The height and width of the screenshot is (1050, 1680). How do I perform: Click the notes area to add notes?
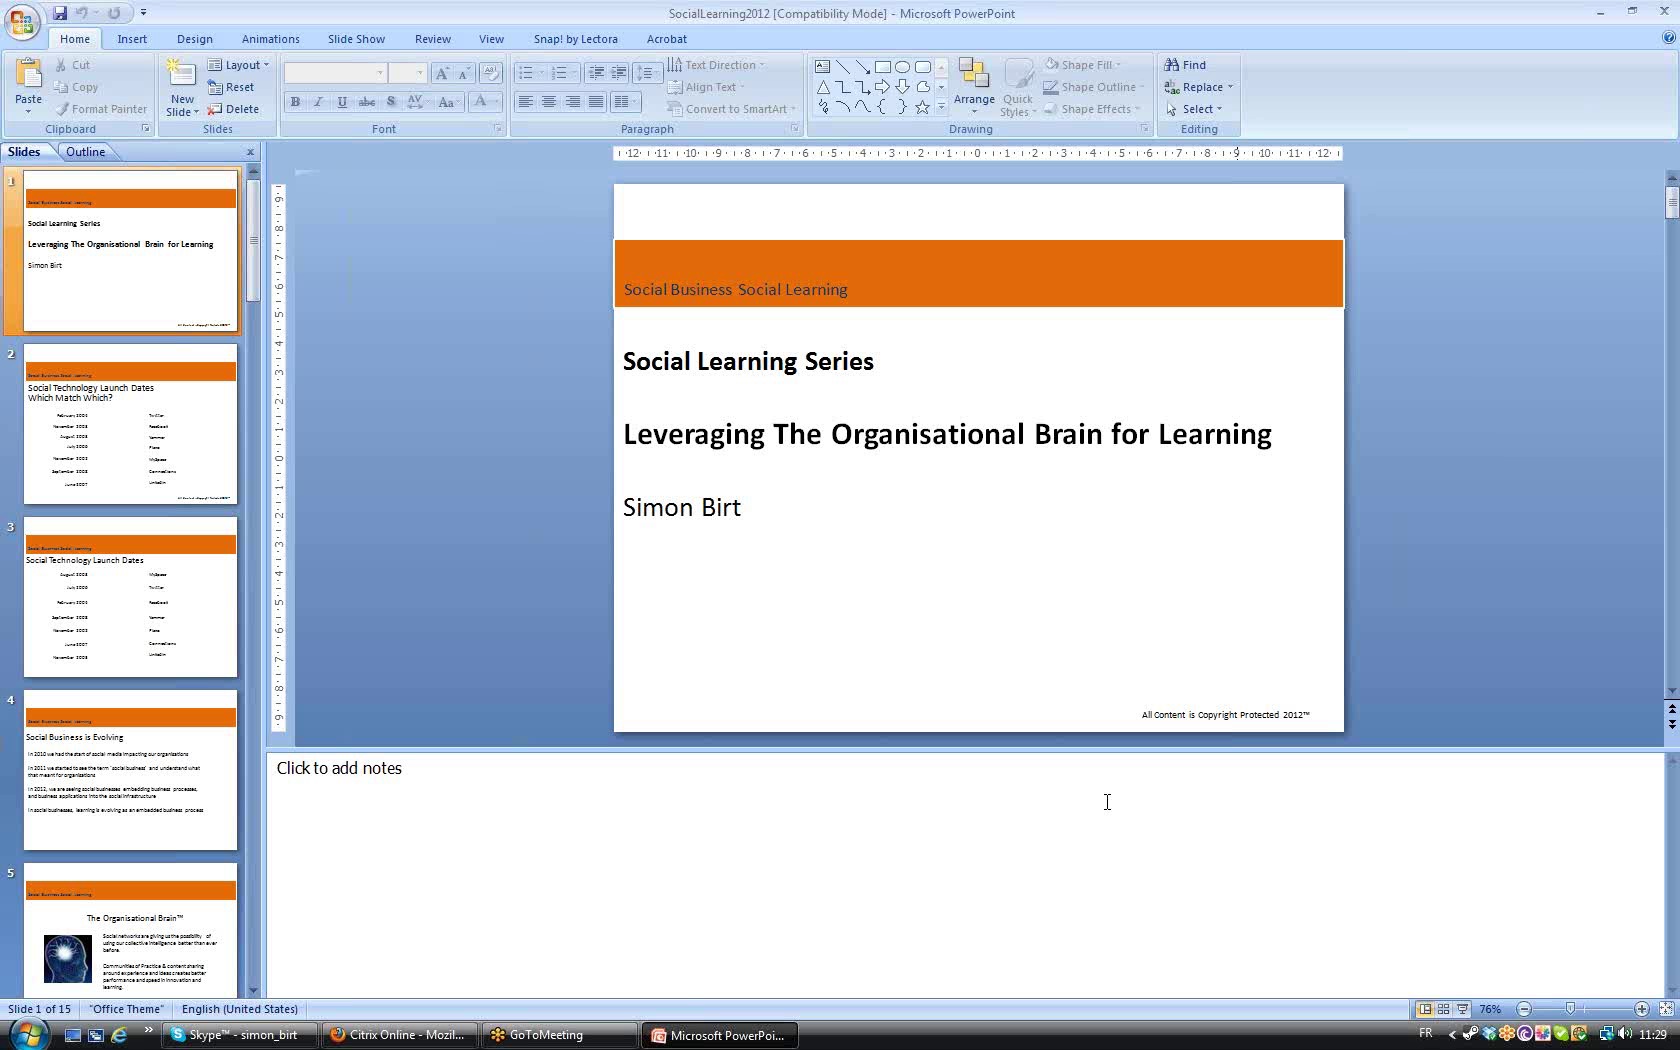[965, 875]
